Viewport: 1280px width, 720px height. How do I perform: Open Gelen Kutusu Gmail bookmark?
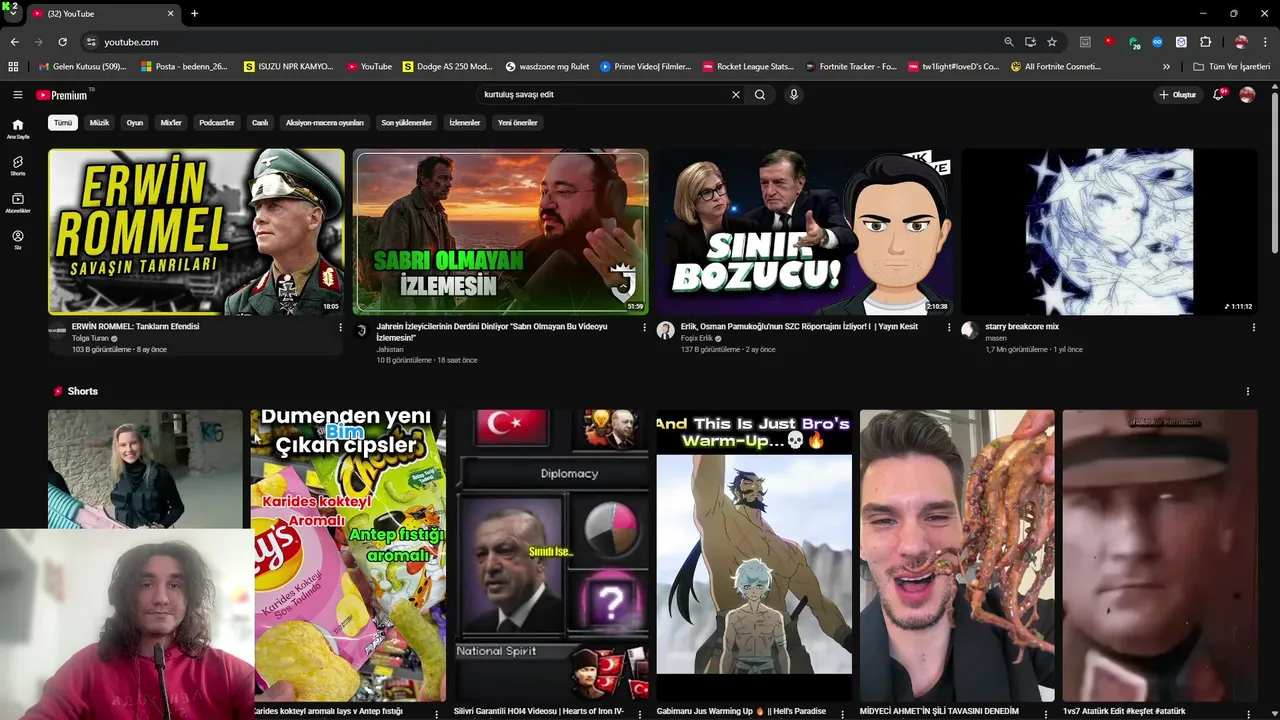pos(82,67)
